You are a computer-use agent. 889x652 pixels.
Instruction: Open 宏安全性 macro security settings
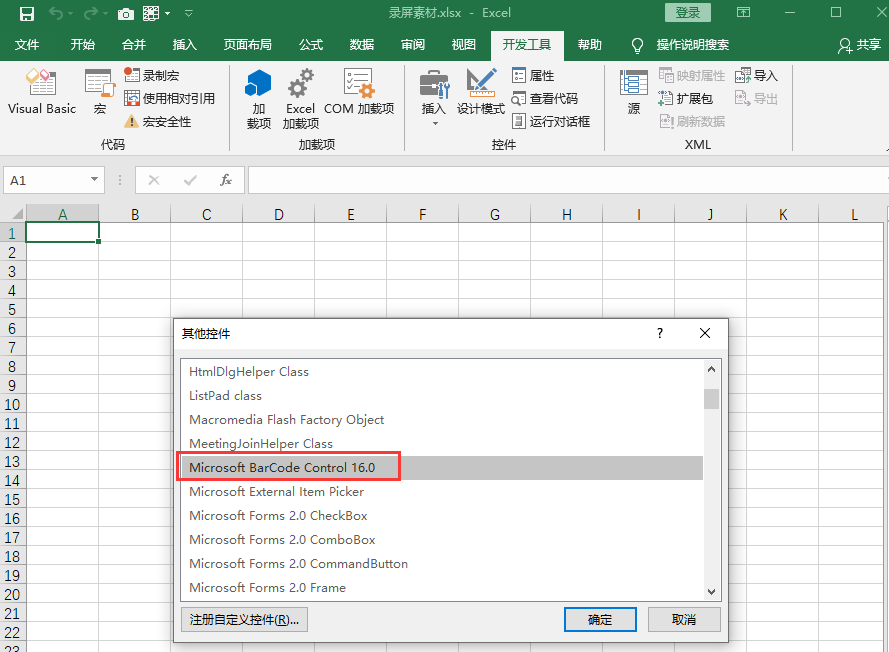tap(158, 121)
